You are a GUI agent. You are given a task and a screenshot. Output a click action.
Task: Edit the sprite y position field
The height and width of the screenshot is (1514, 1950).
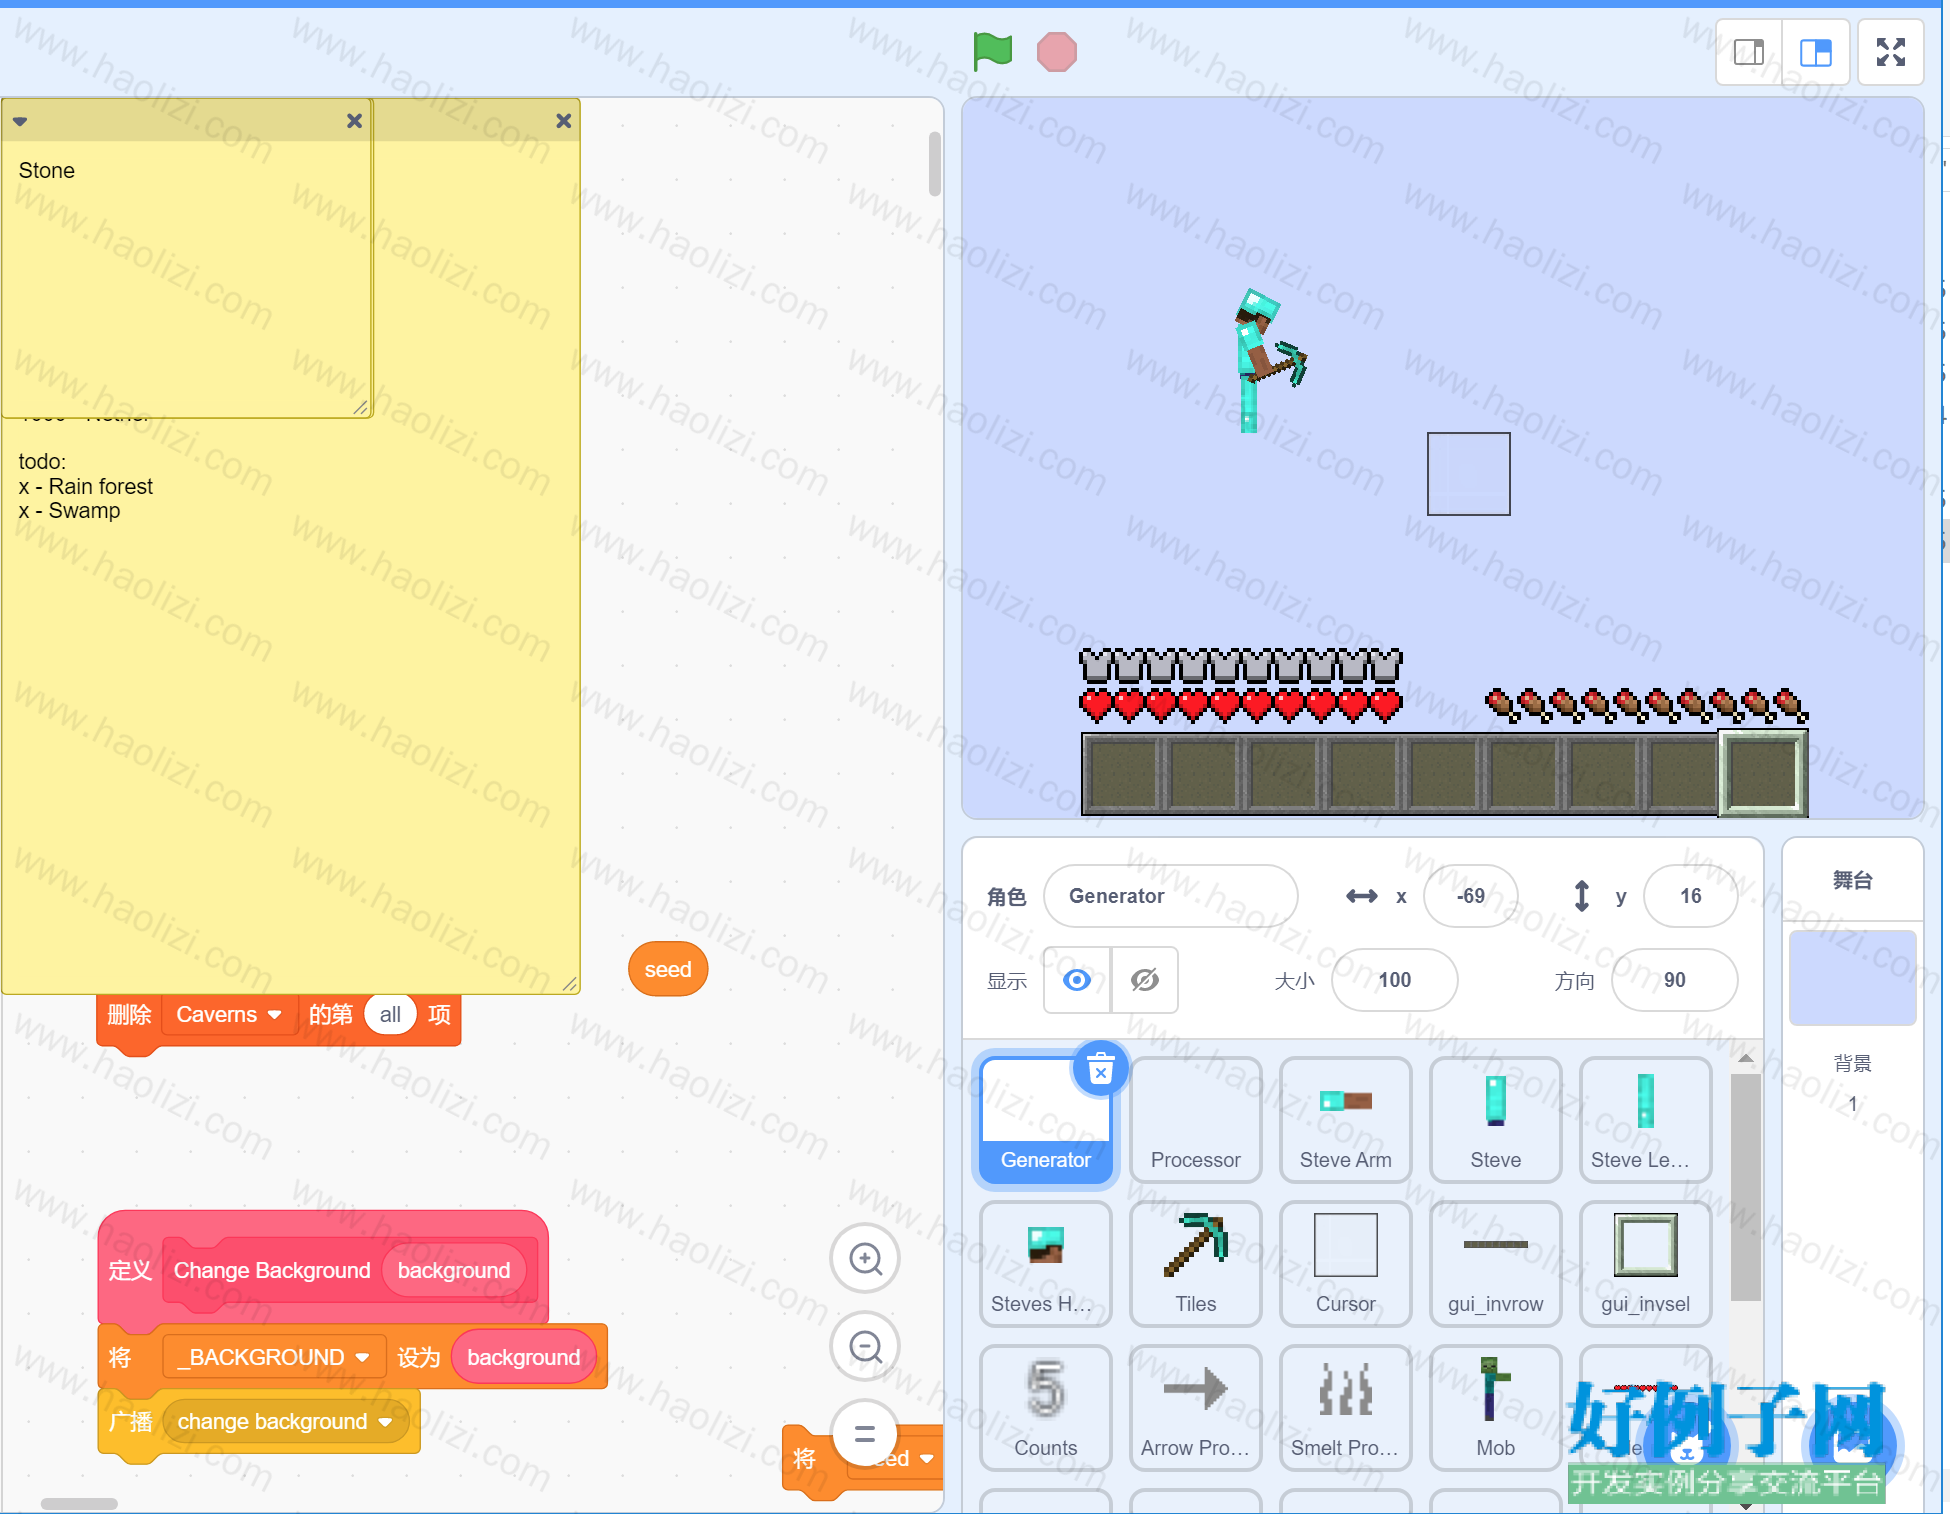(x=1690, y=896)
